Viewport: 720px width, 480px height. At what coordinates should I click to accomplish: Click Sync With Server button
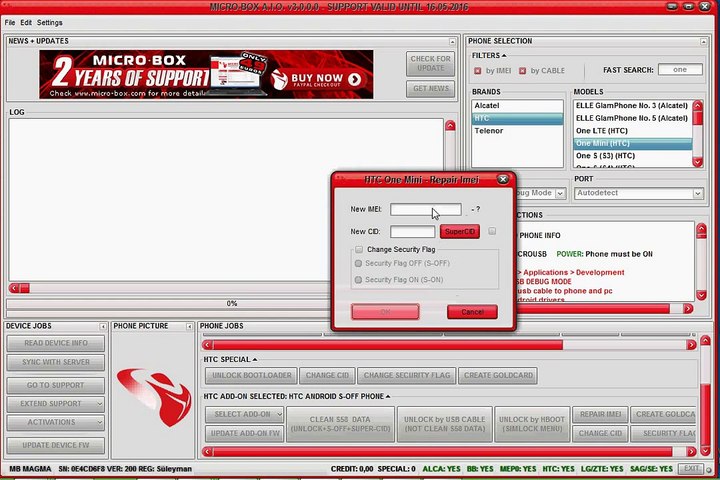click(56, 362)
